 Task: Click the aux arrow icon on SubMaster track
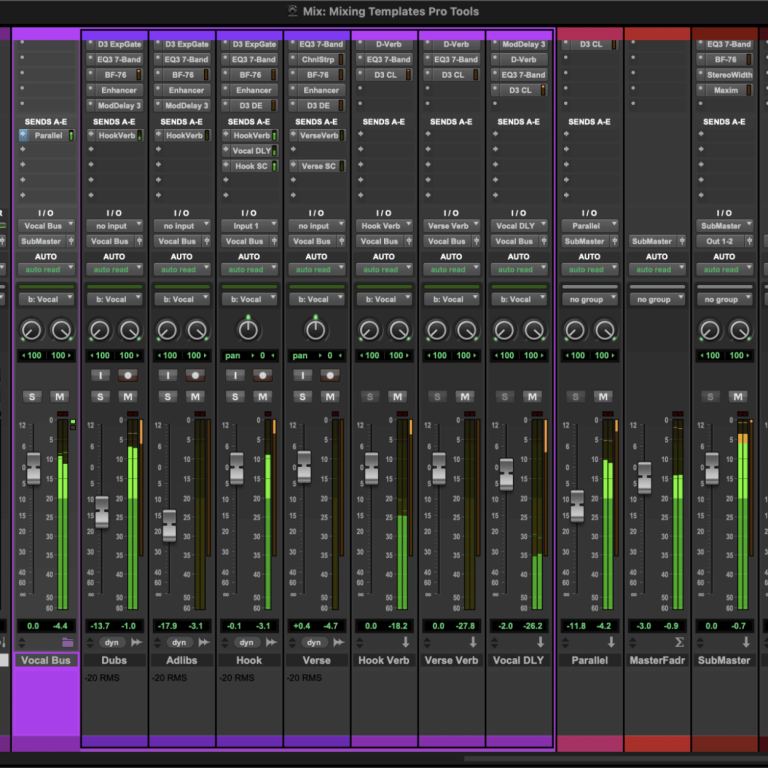click(x=746, y=642)
